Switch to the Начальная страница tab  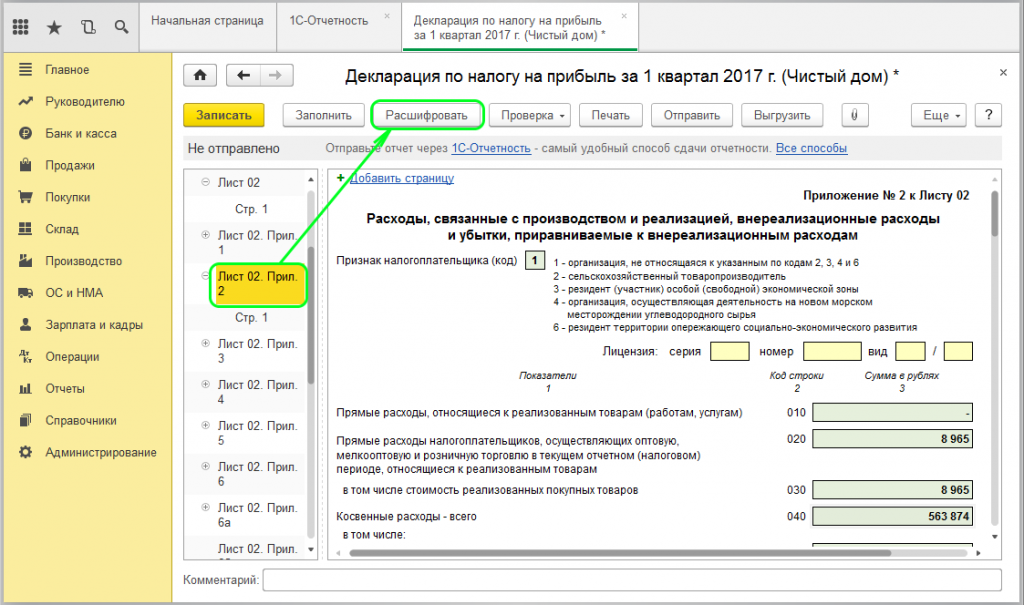coord(210,19)
